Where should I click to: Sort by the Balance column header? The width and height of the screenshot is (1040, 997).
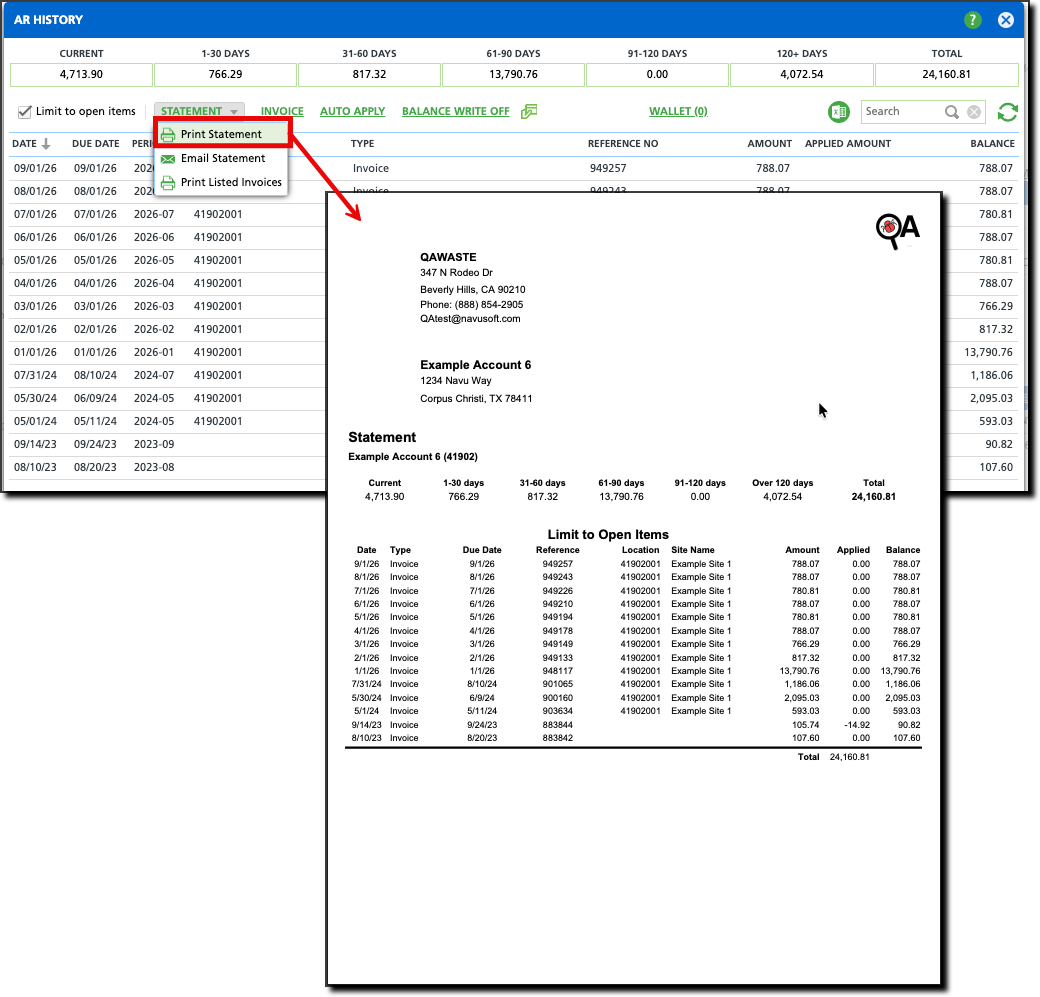click(x=992, y=143)
